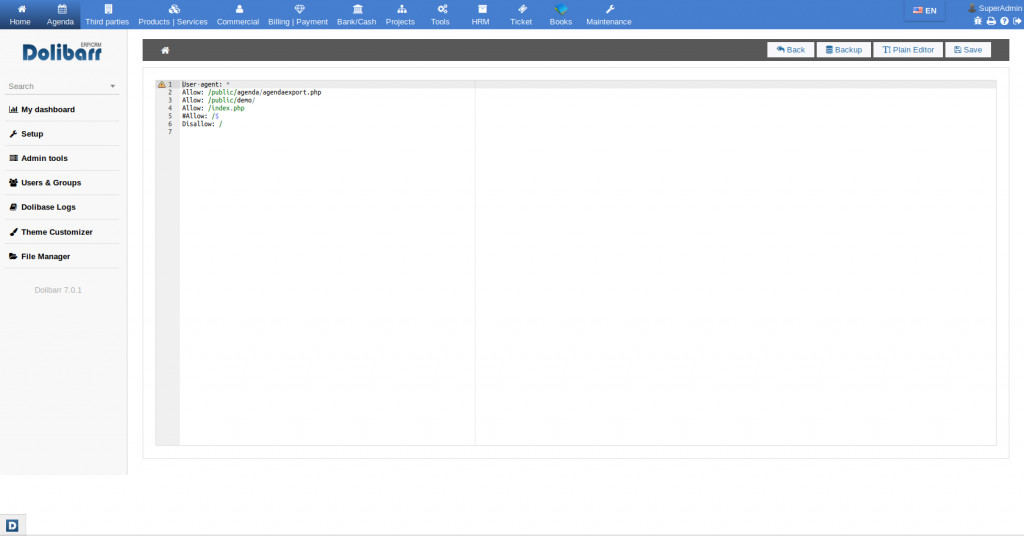Click the D icon at the bottom-left corner
This screenshot has height=536, width=1024.
(12, 525)
